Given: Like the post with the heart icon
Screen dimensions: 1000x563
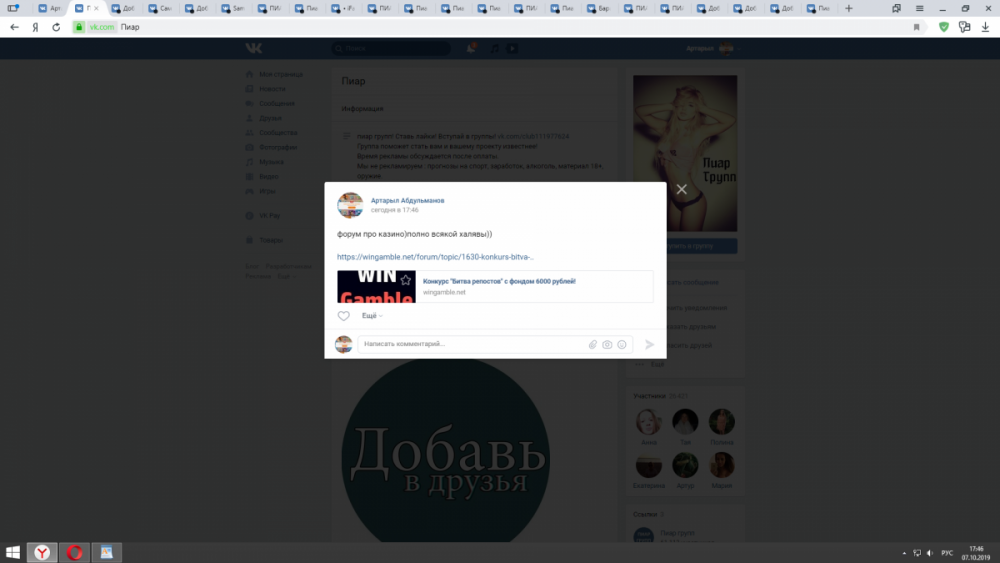Looking at the screenshot, I should click(x=344, y=316).
